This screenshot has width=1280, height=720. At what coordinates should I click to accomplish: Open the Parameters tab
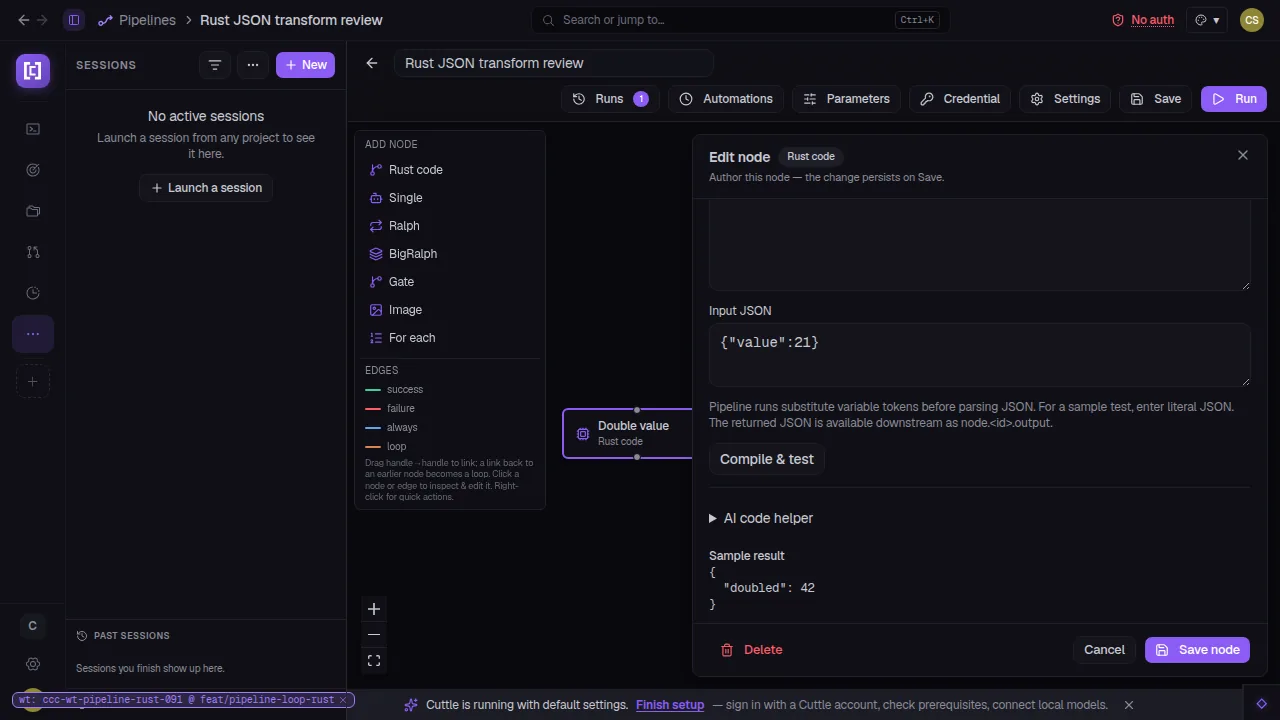[x=847, y=99]
